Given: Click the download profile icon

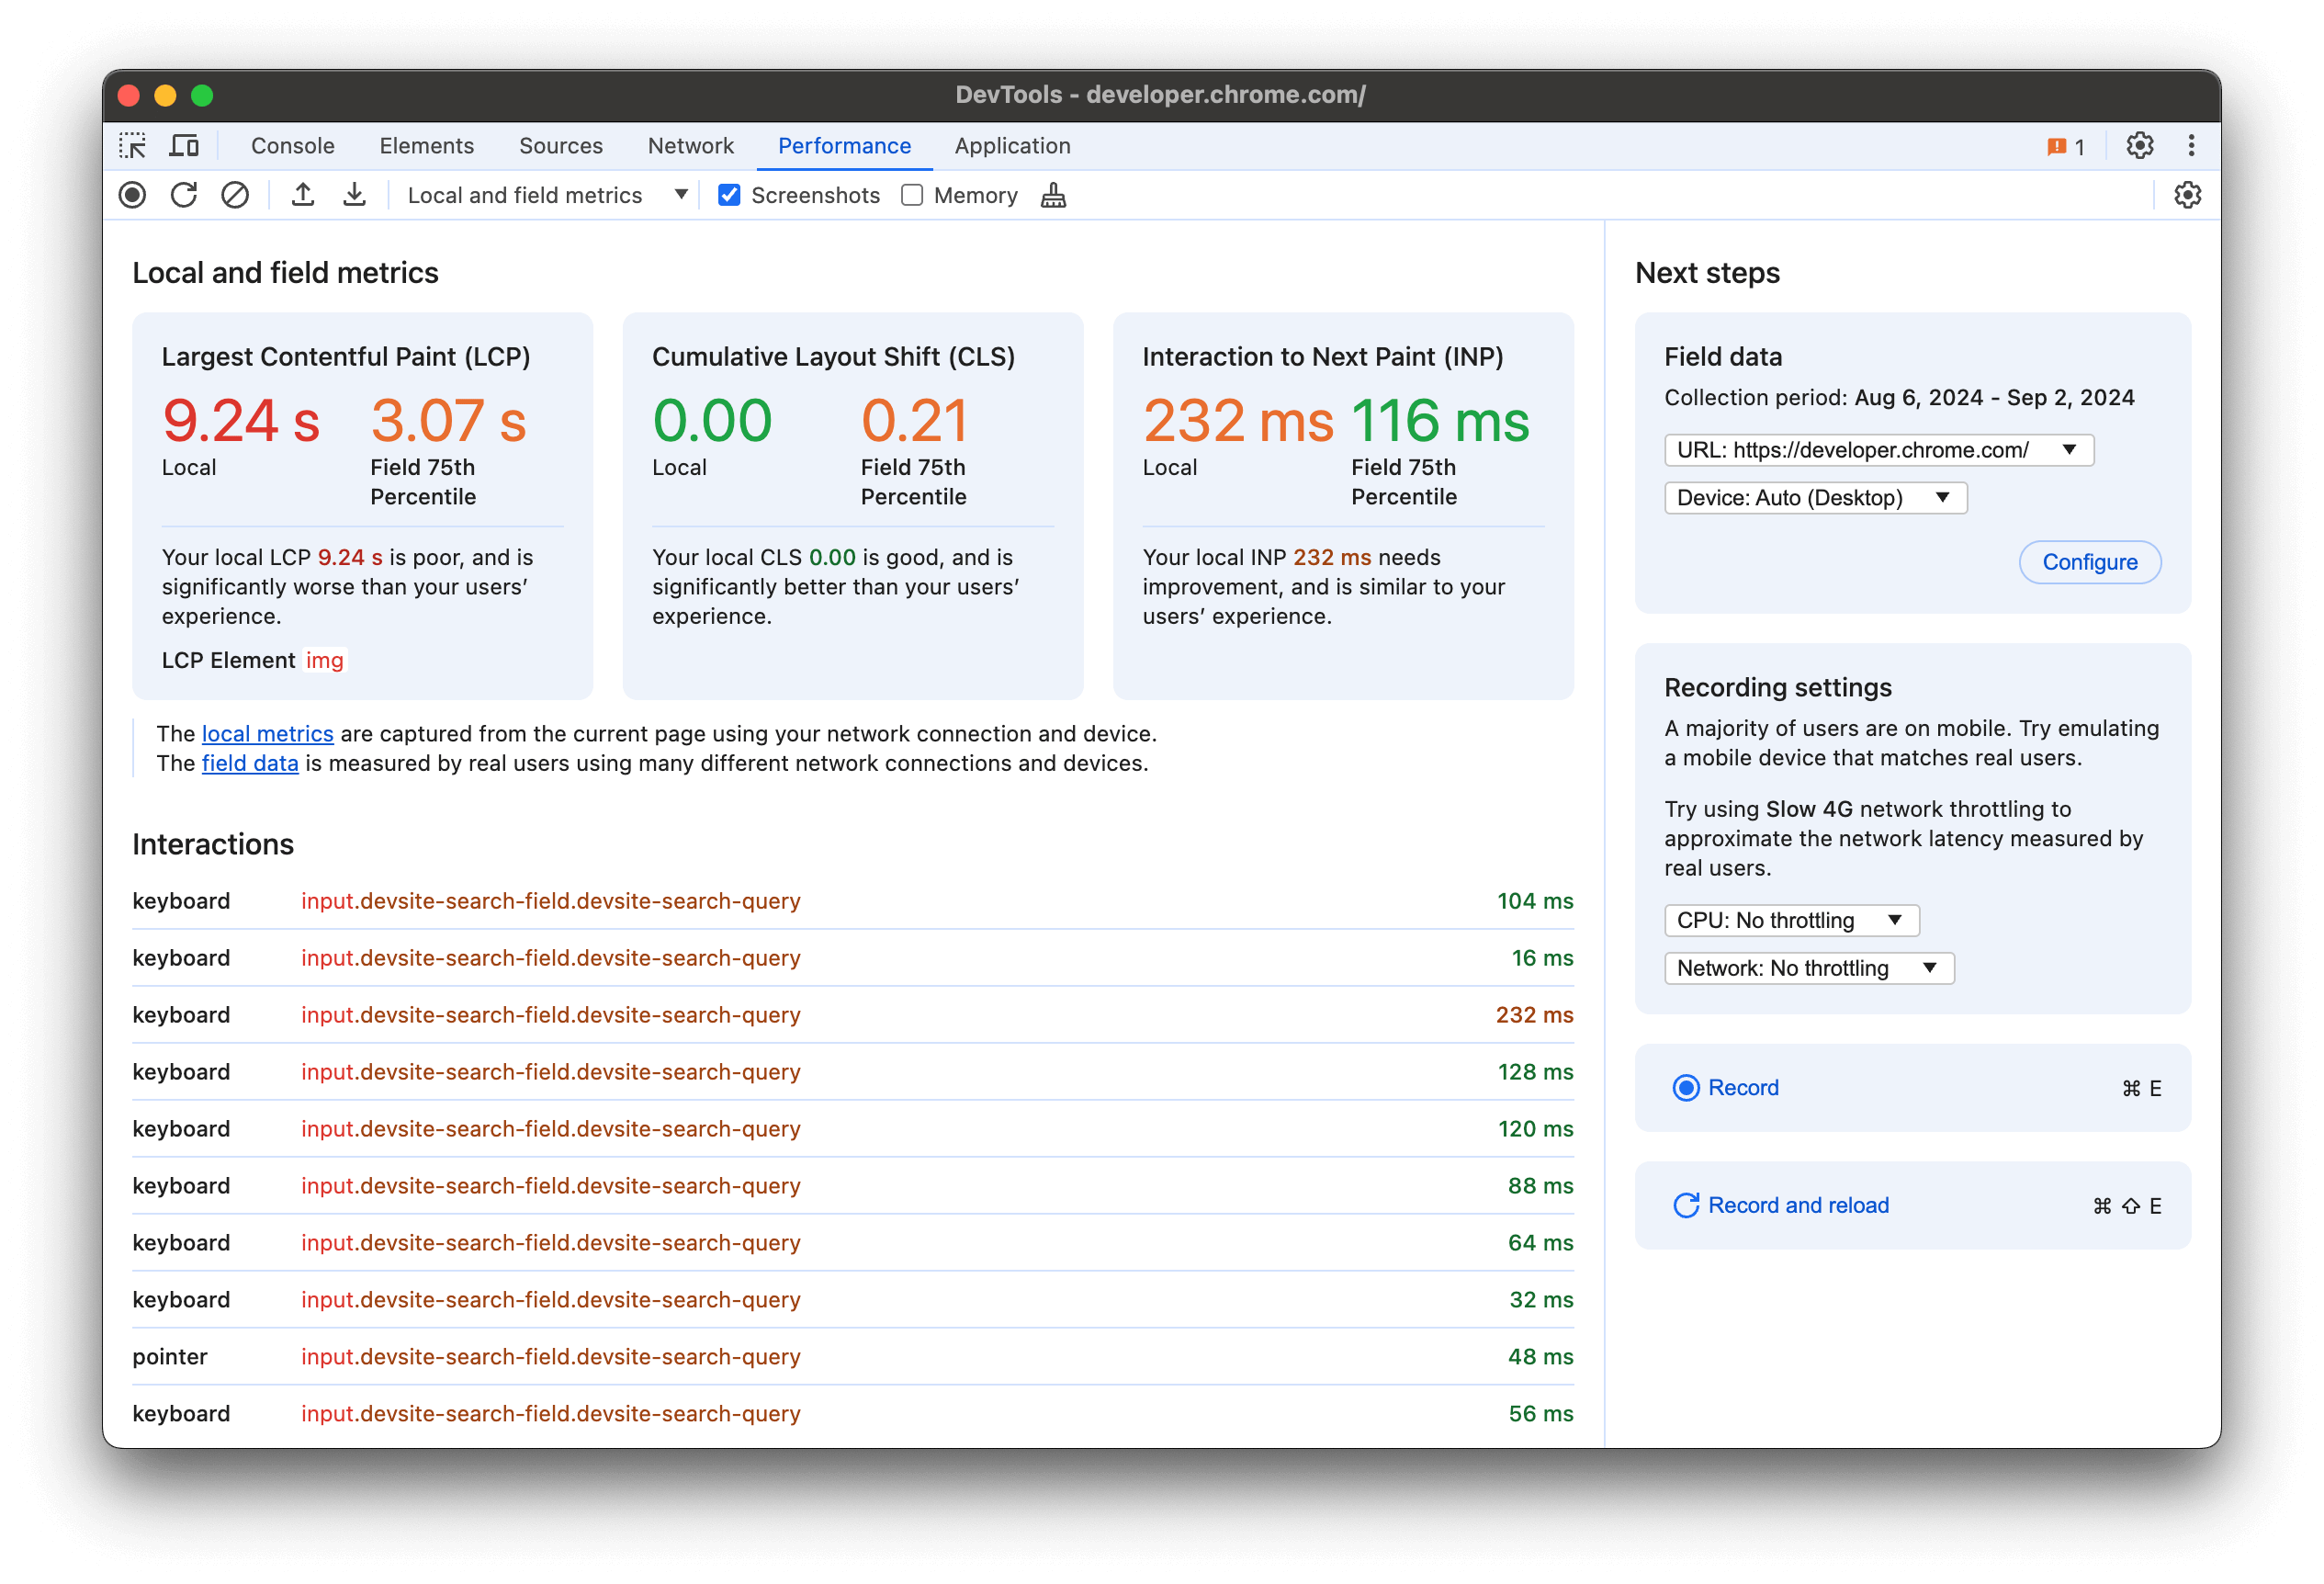Looking at the screenshot, I should coord(352,196).
